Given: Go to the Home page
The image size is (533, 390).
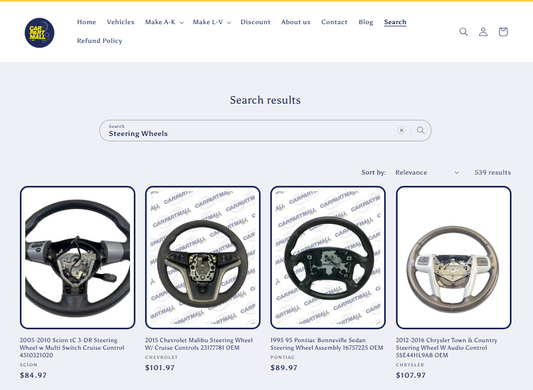Looking at the screenshot, I should point(86,22).
